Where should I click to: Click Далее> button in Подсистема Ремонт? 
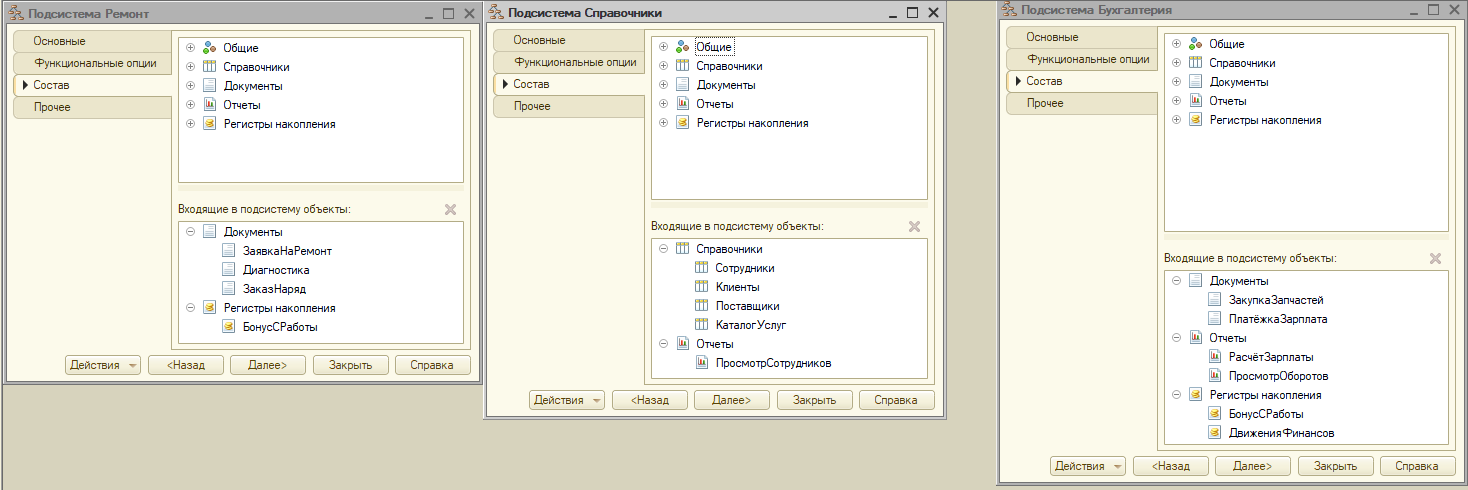coord(268,365)
